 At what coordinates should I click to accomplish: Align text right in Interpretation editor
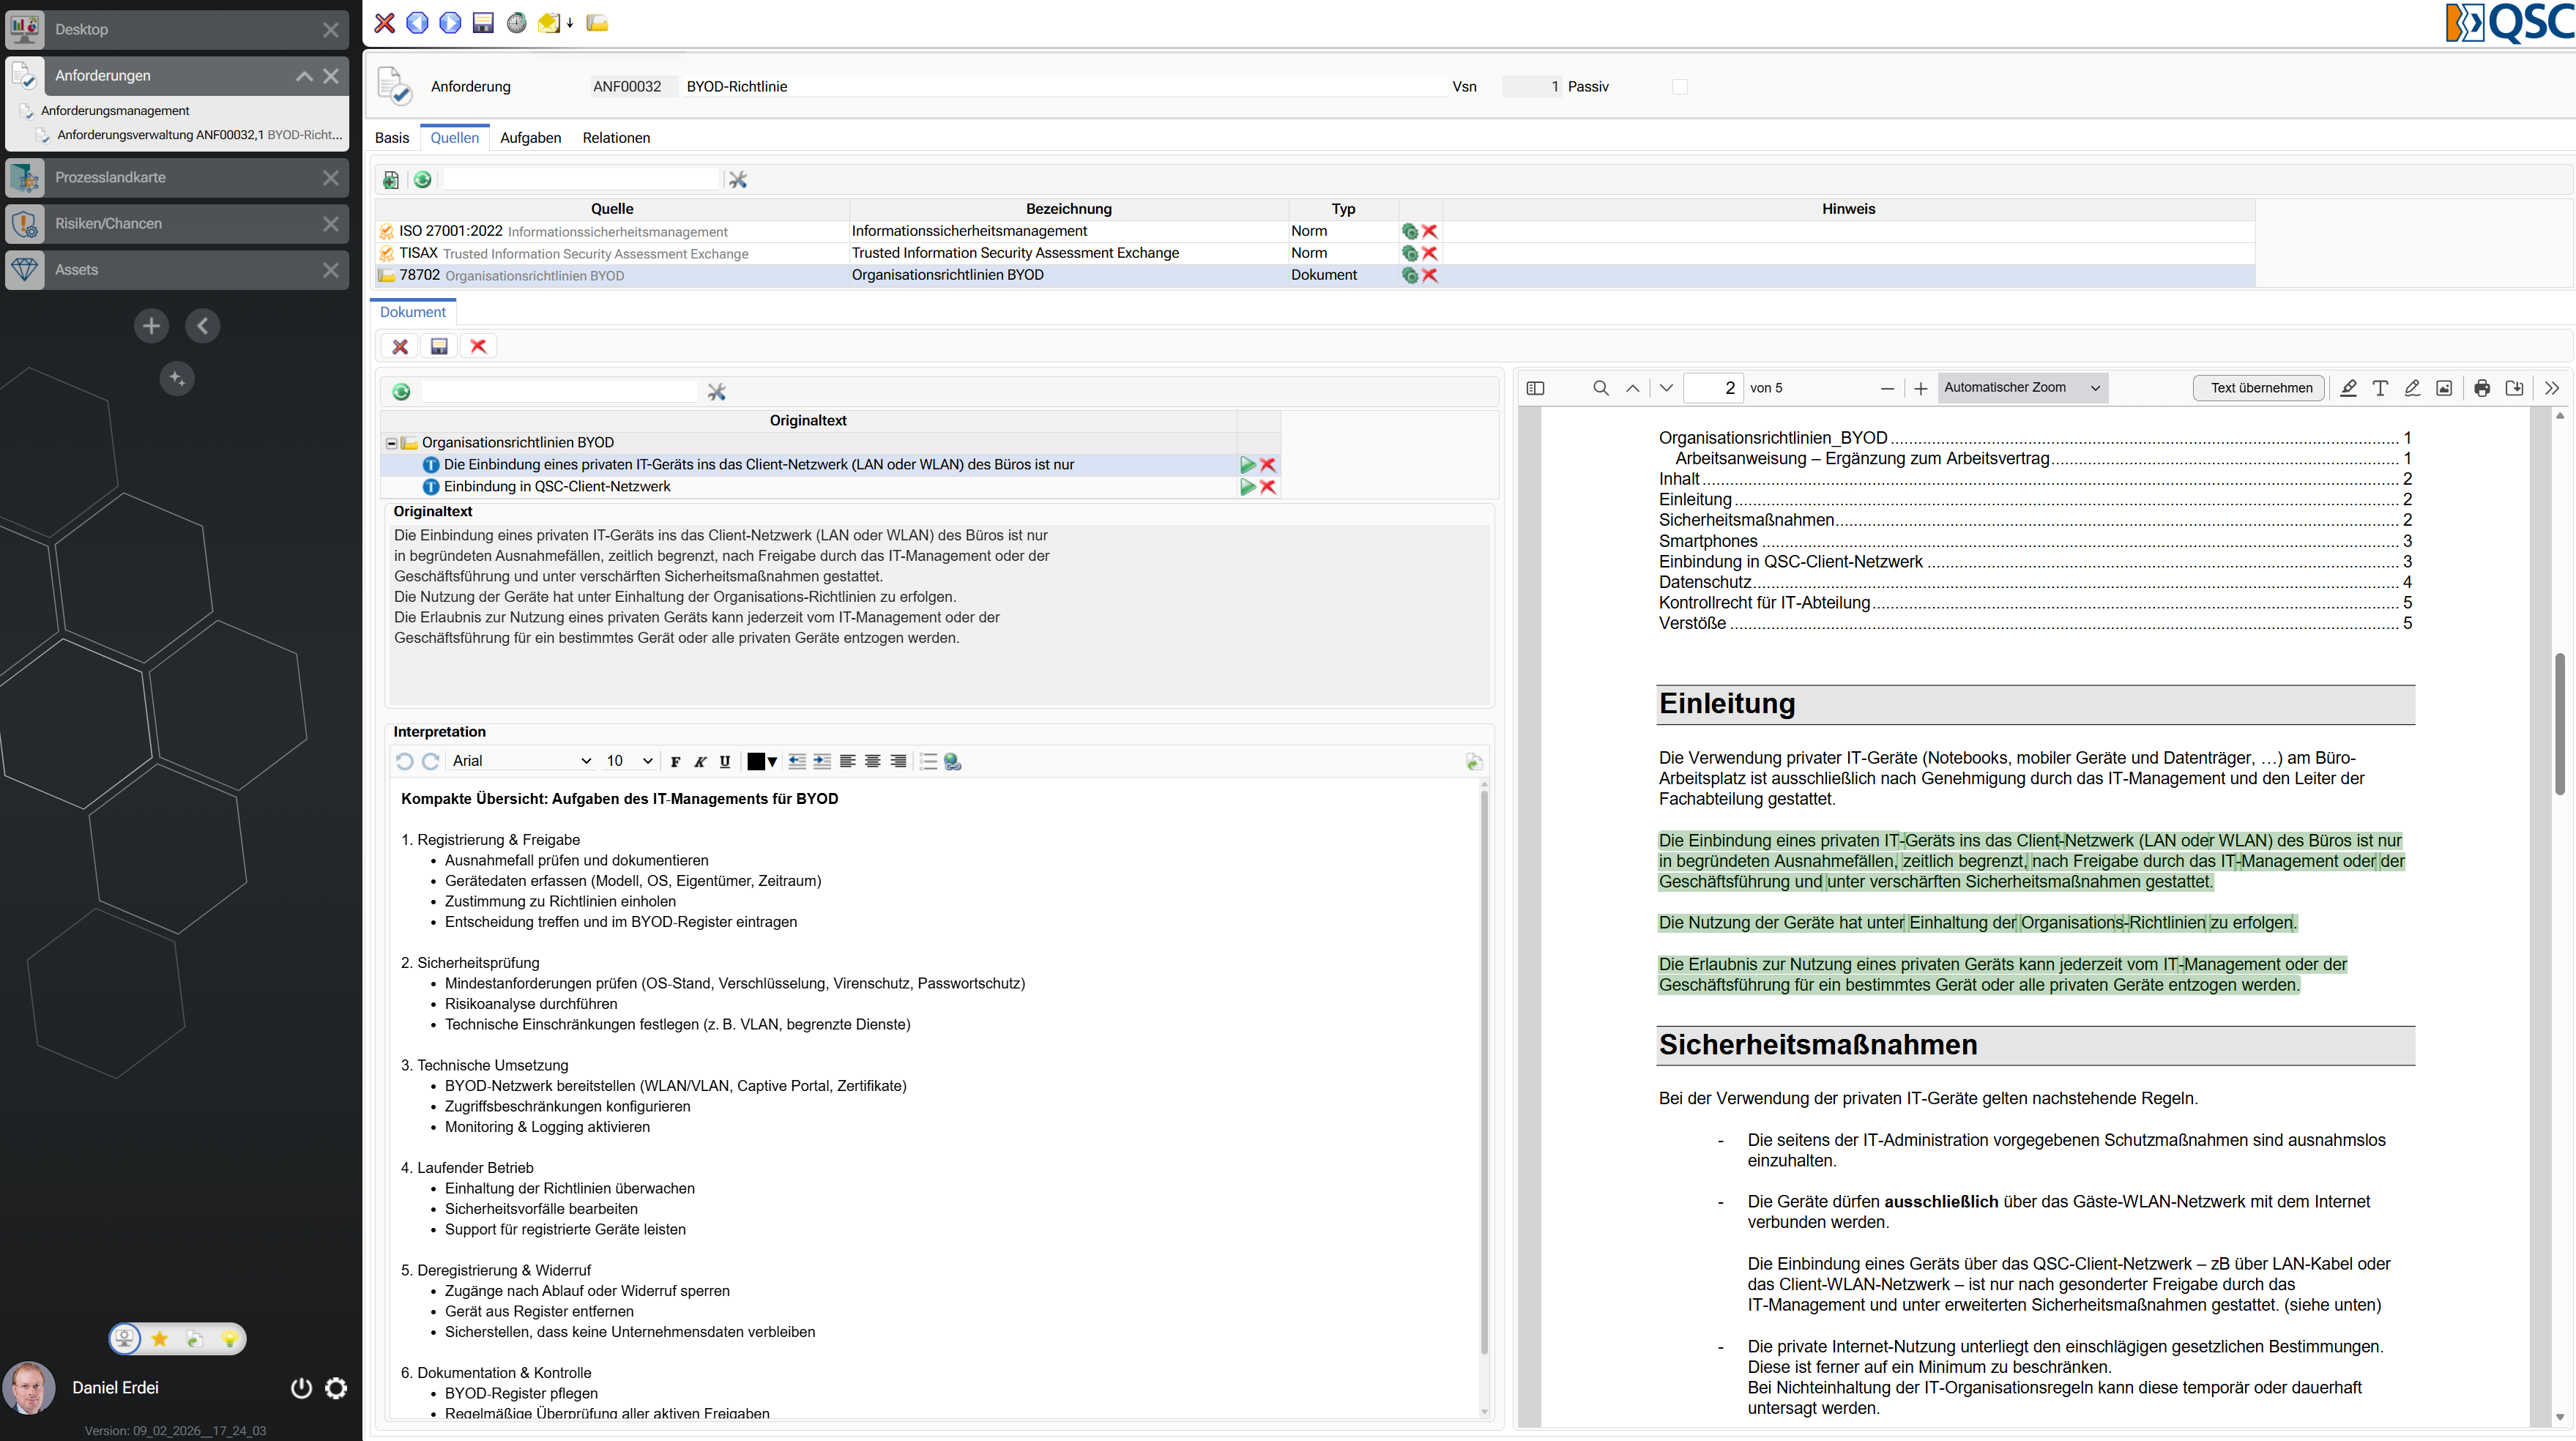click(x=898, y=761)
